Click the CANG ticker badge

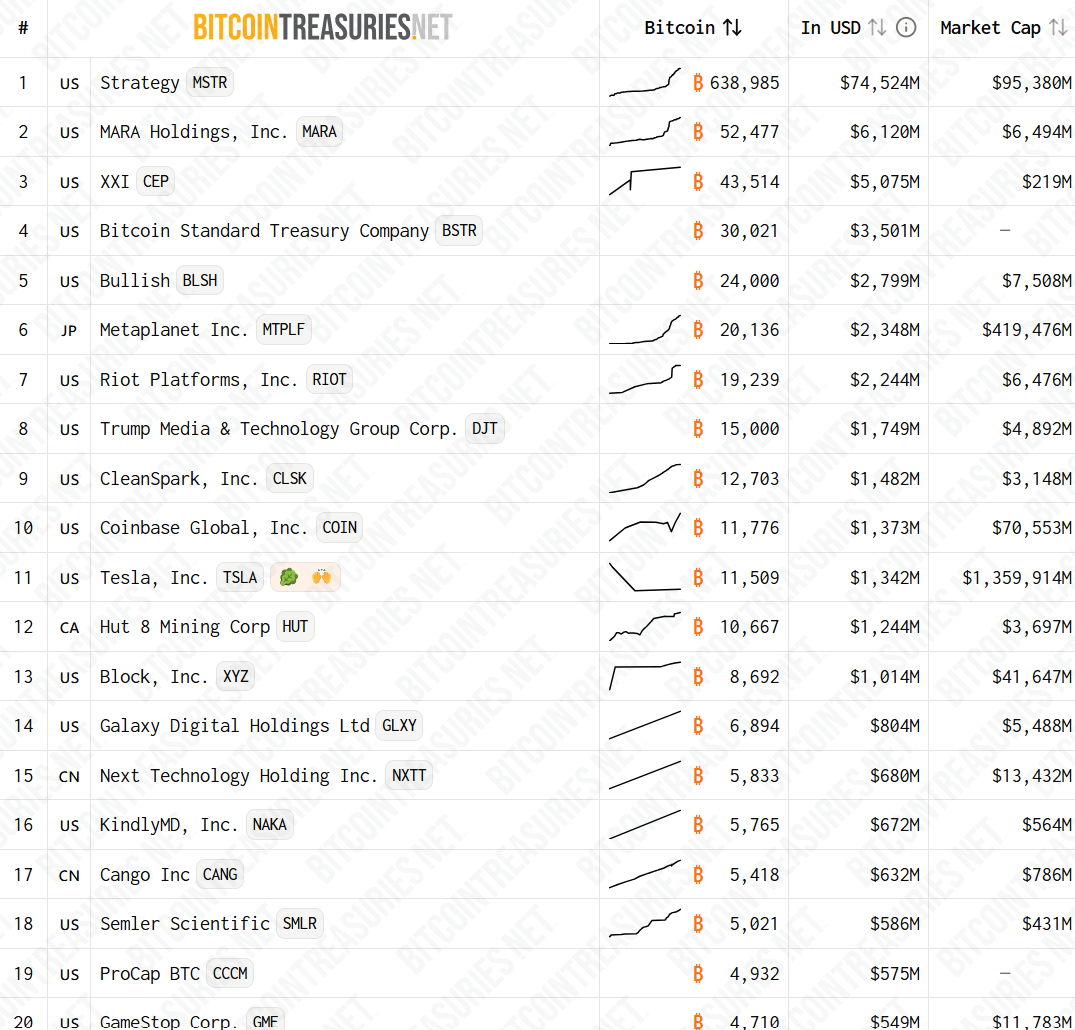coord(220,874)
